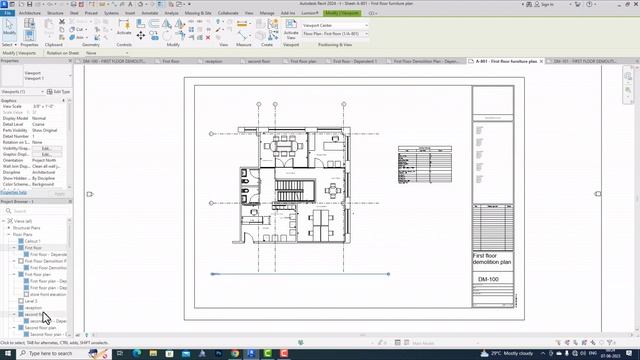Collapse the Floor Plans node

(x=9, y=235)
